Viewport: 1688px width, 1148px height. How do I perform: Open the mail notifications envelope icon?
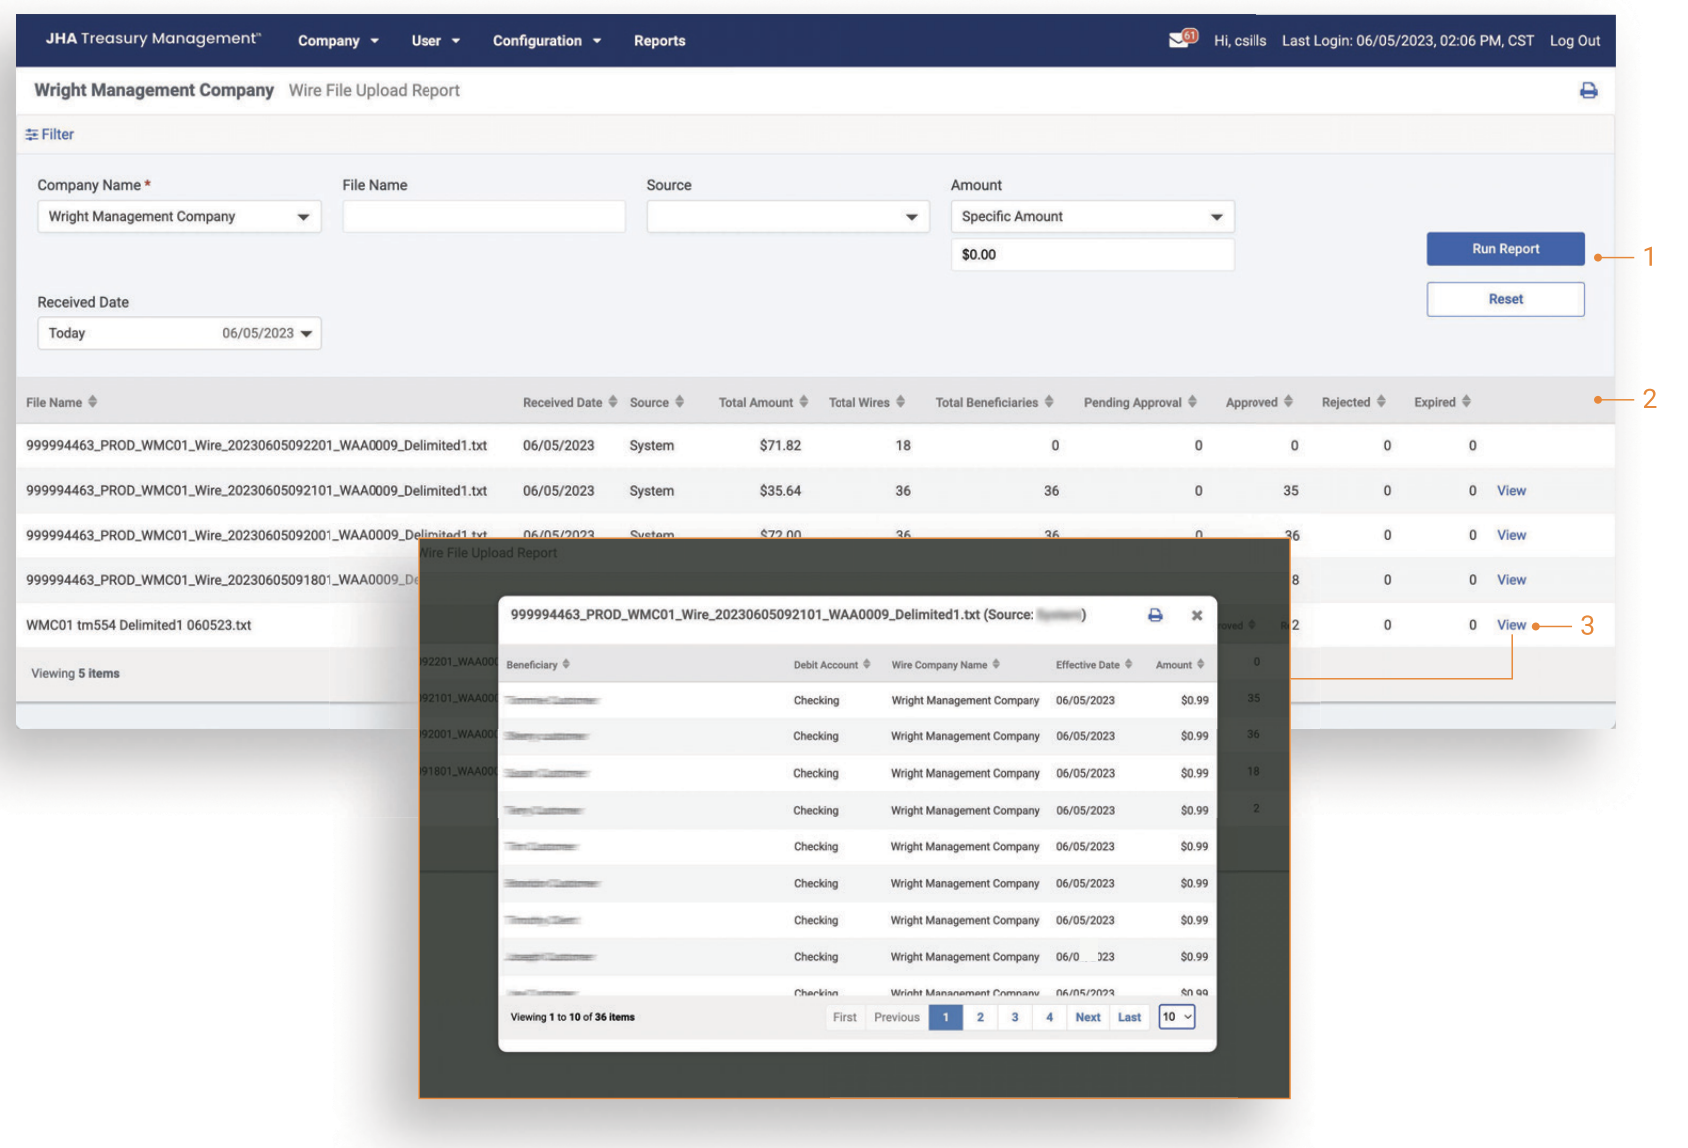(1181, 40)
